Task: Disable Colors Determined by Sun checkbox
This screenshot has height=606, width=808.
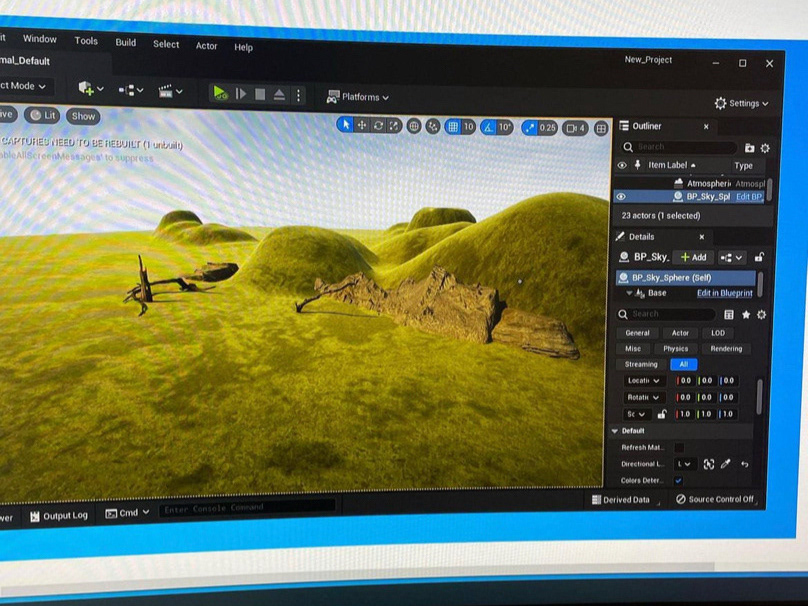Action: (x=678, y=480)
